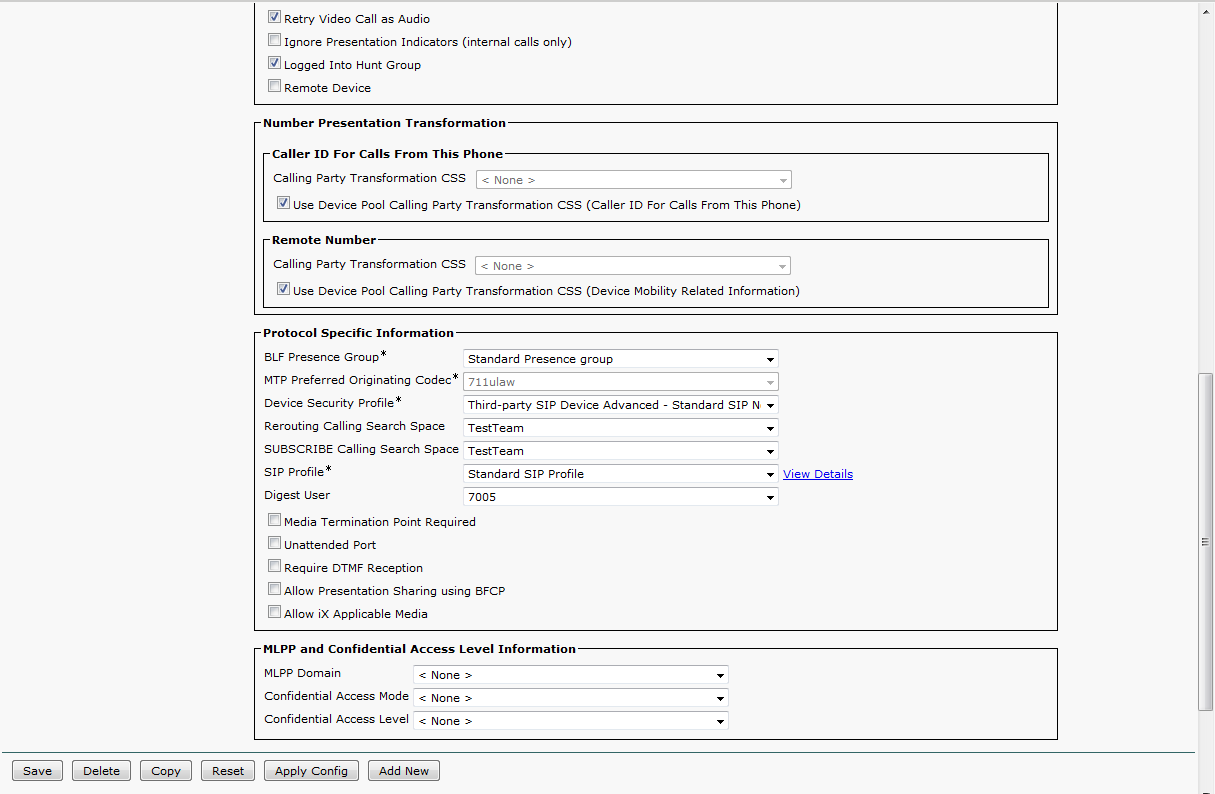1215x794 pixels.
Task: Allow Presentation Sharing using BFCP
Action: click(275, 590)
